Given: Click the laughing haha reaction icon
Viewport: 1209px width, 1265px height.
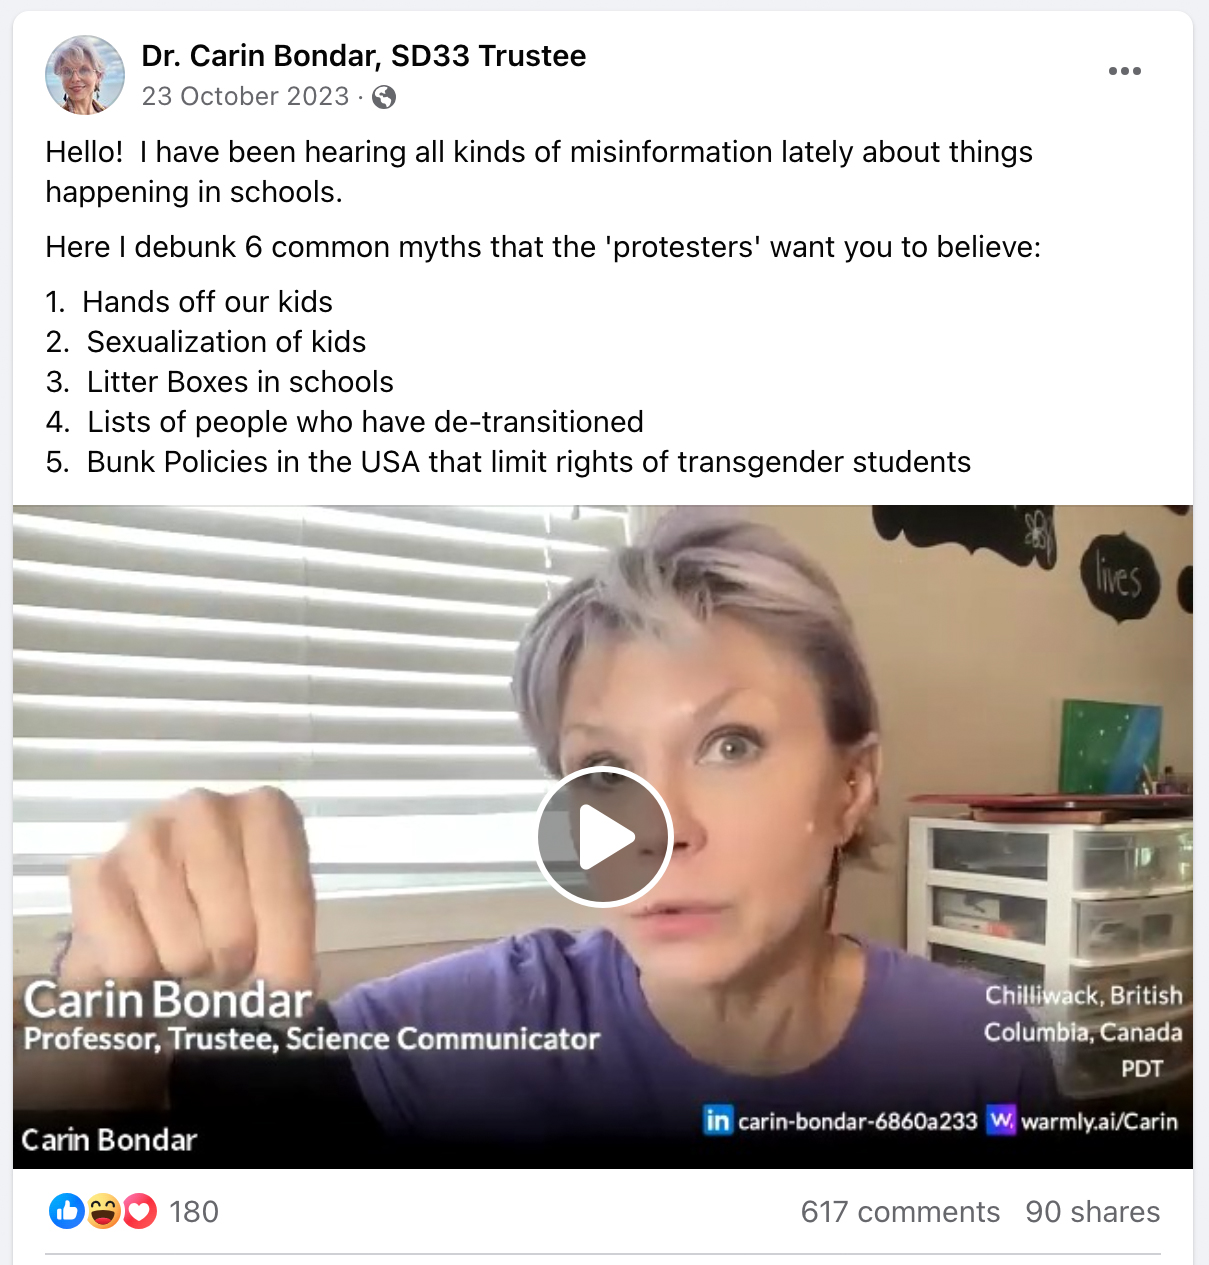Looking at the screenshot, I should pos(103,1211).
